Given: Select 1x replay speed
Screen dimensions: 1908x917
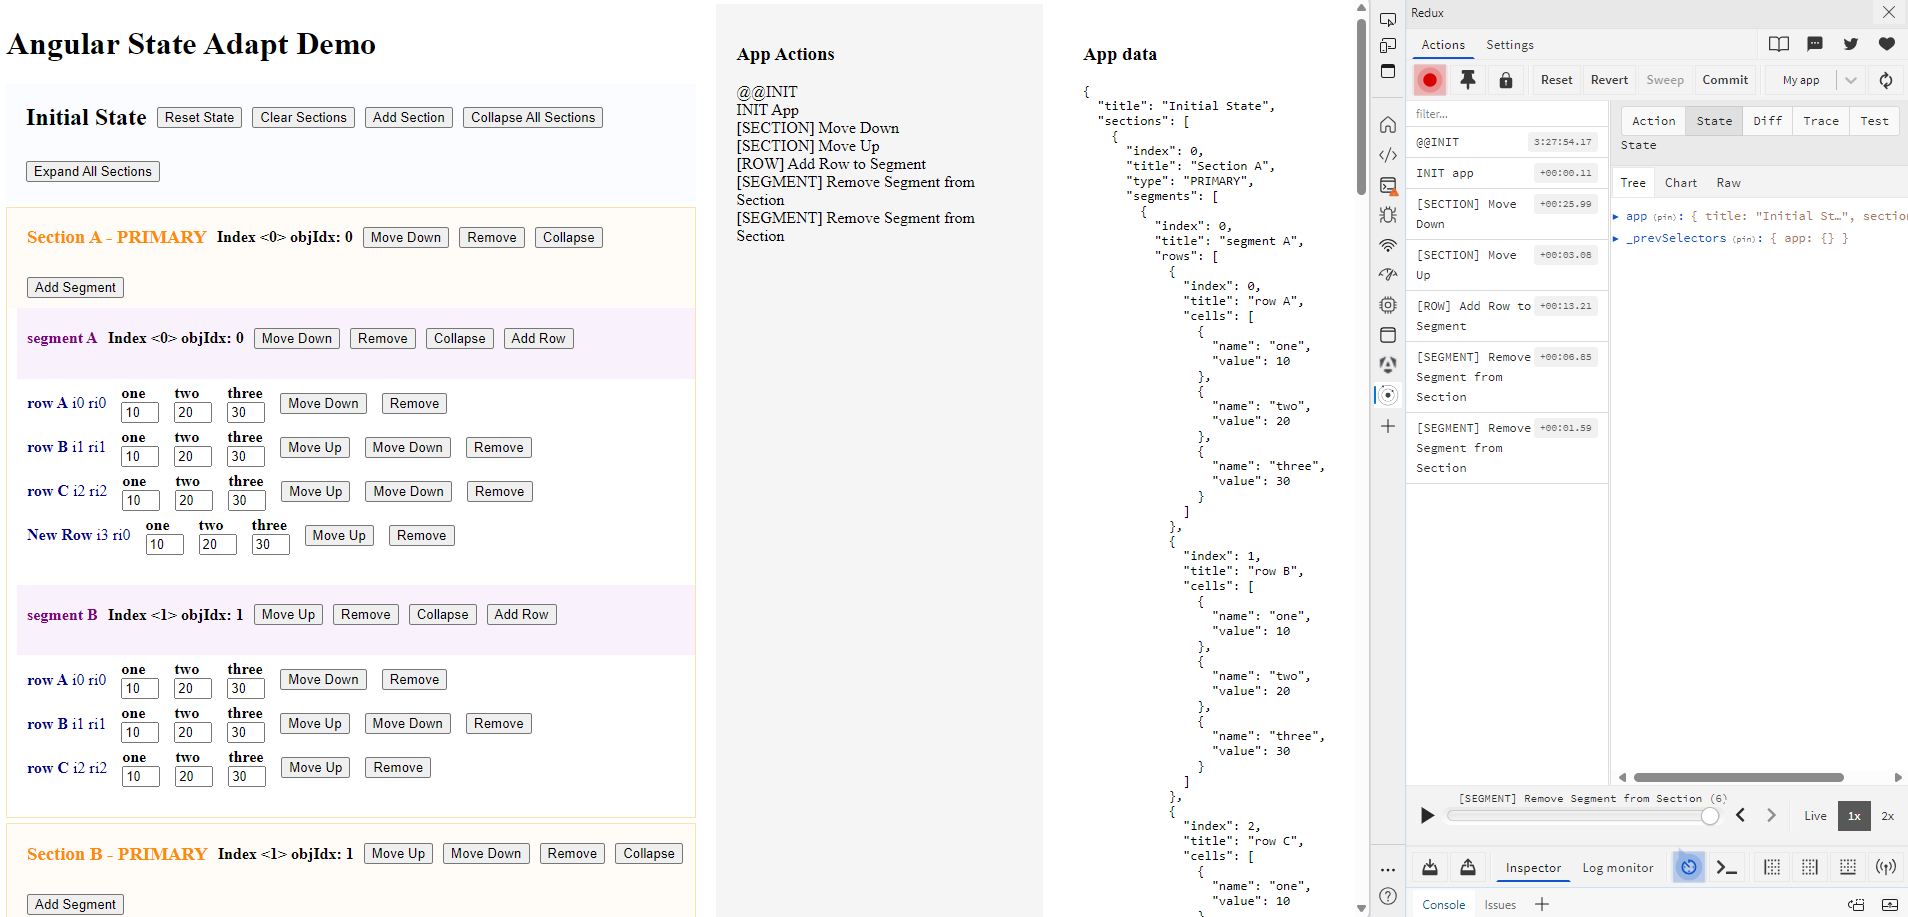Looking at the screenshot, I should 1854,816.
